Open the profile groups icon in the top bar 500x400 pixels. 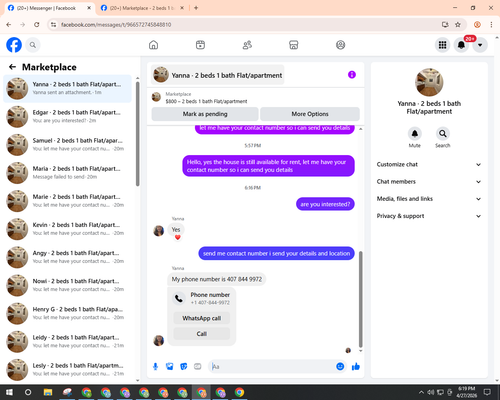(x=340, y=45)
